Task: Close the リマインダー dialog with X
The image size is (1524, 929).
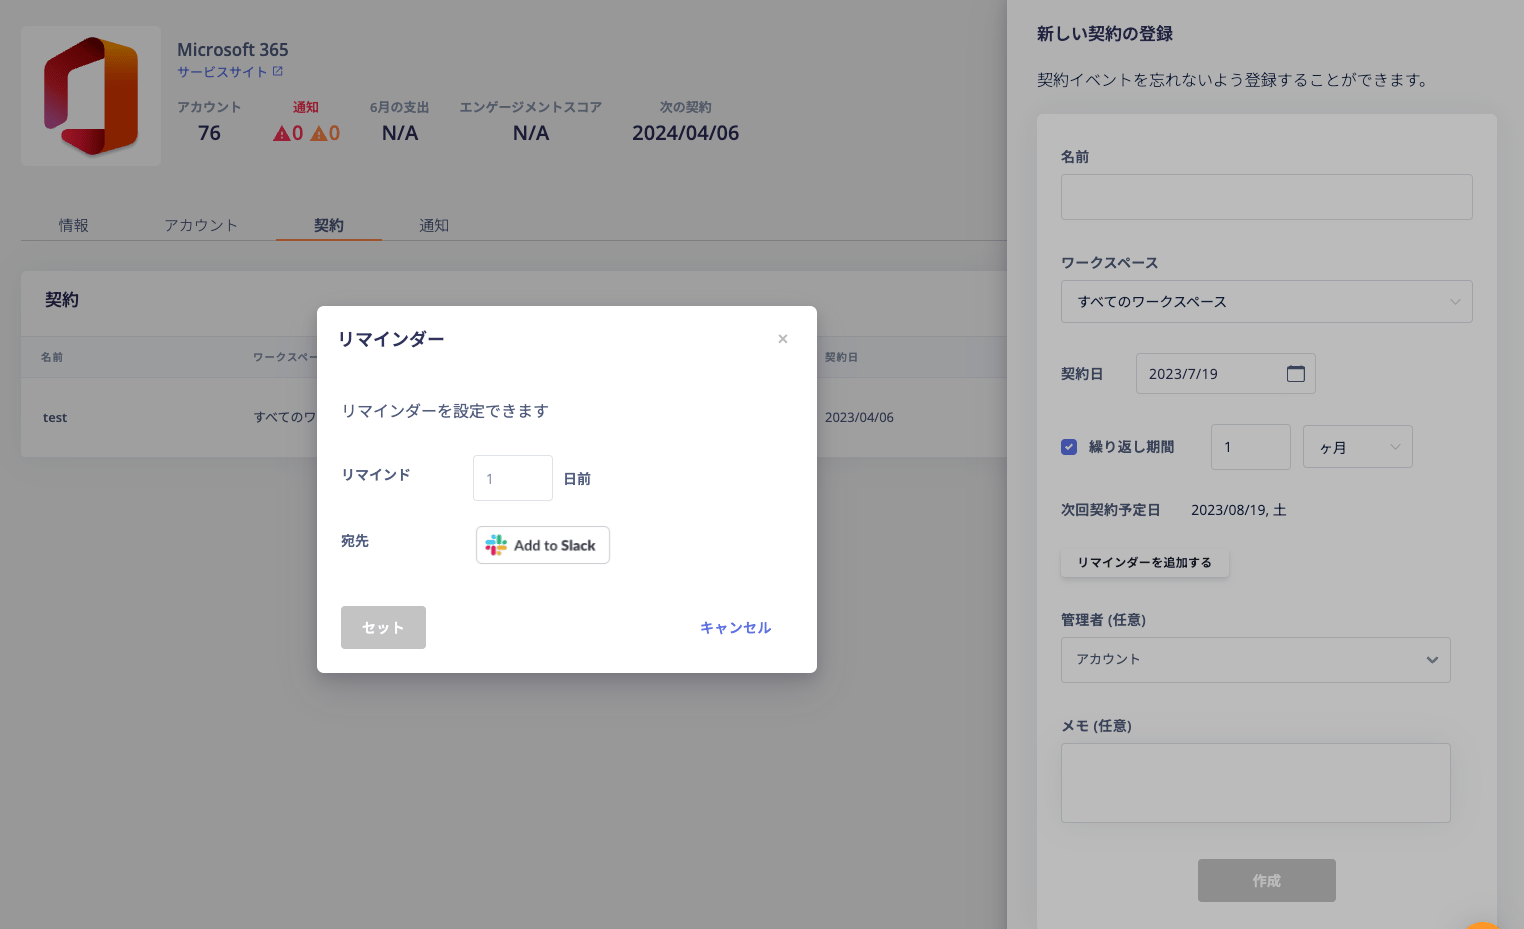Action: (783, 339)
